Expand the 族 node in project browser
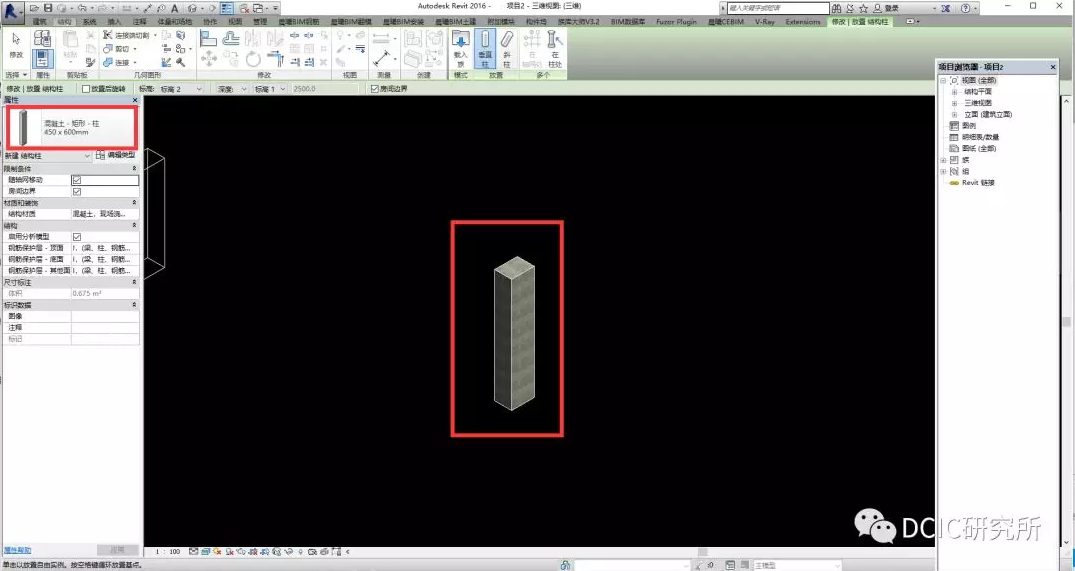 pos(943,160)
